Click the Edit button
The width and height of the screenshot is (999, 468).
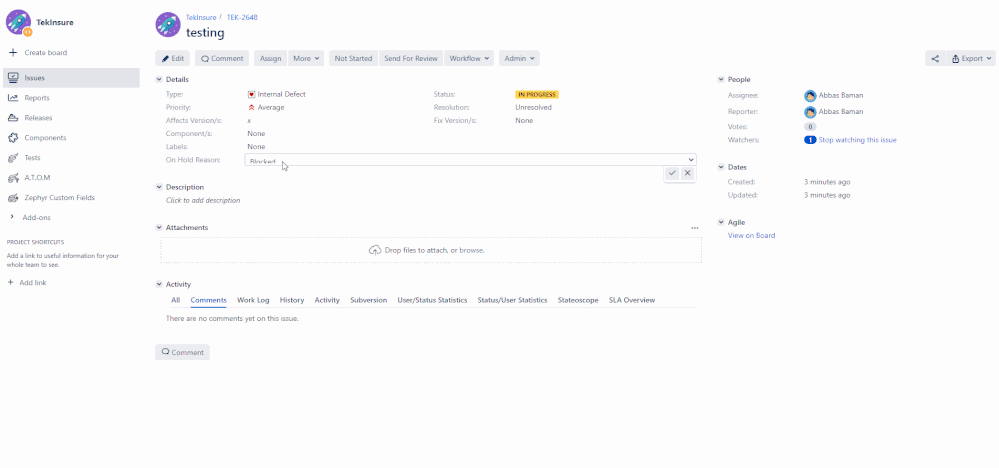tap(173, 59)
